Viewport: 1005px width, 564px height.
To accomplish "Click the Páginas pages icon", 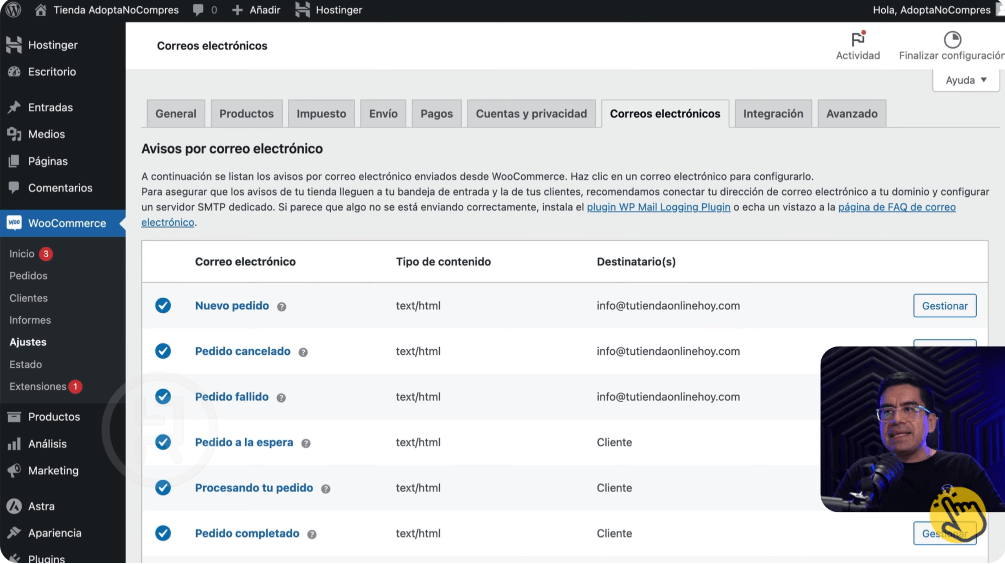I will [14, 161].
